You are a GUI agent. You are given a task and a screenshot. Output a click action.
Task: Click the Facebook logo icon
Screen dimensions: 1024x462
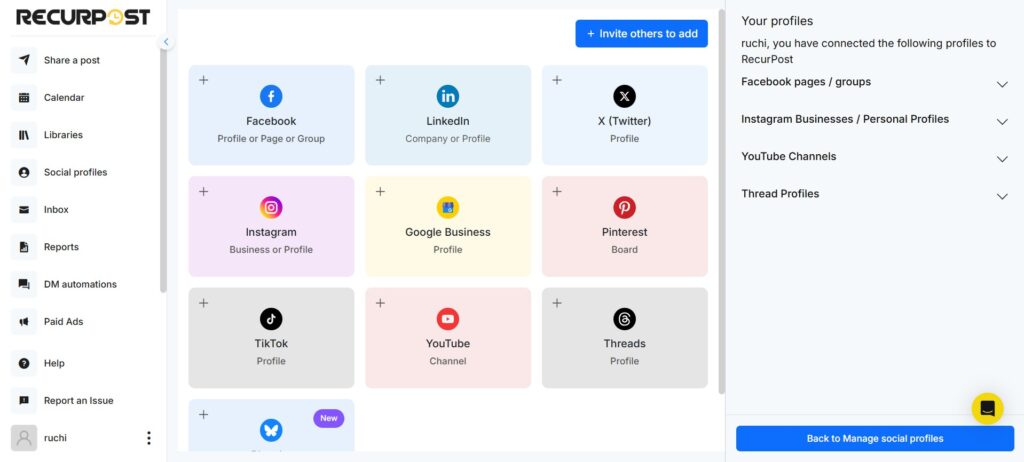[x=271, y=96]
